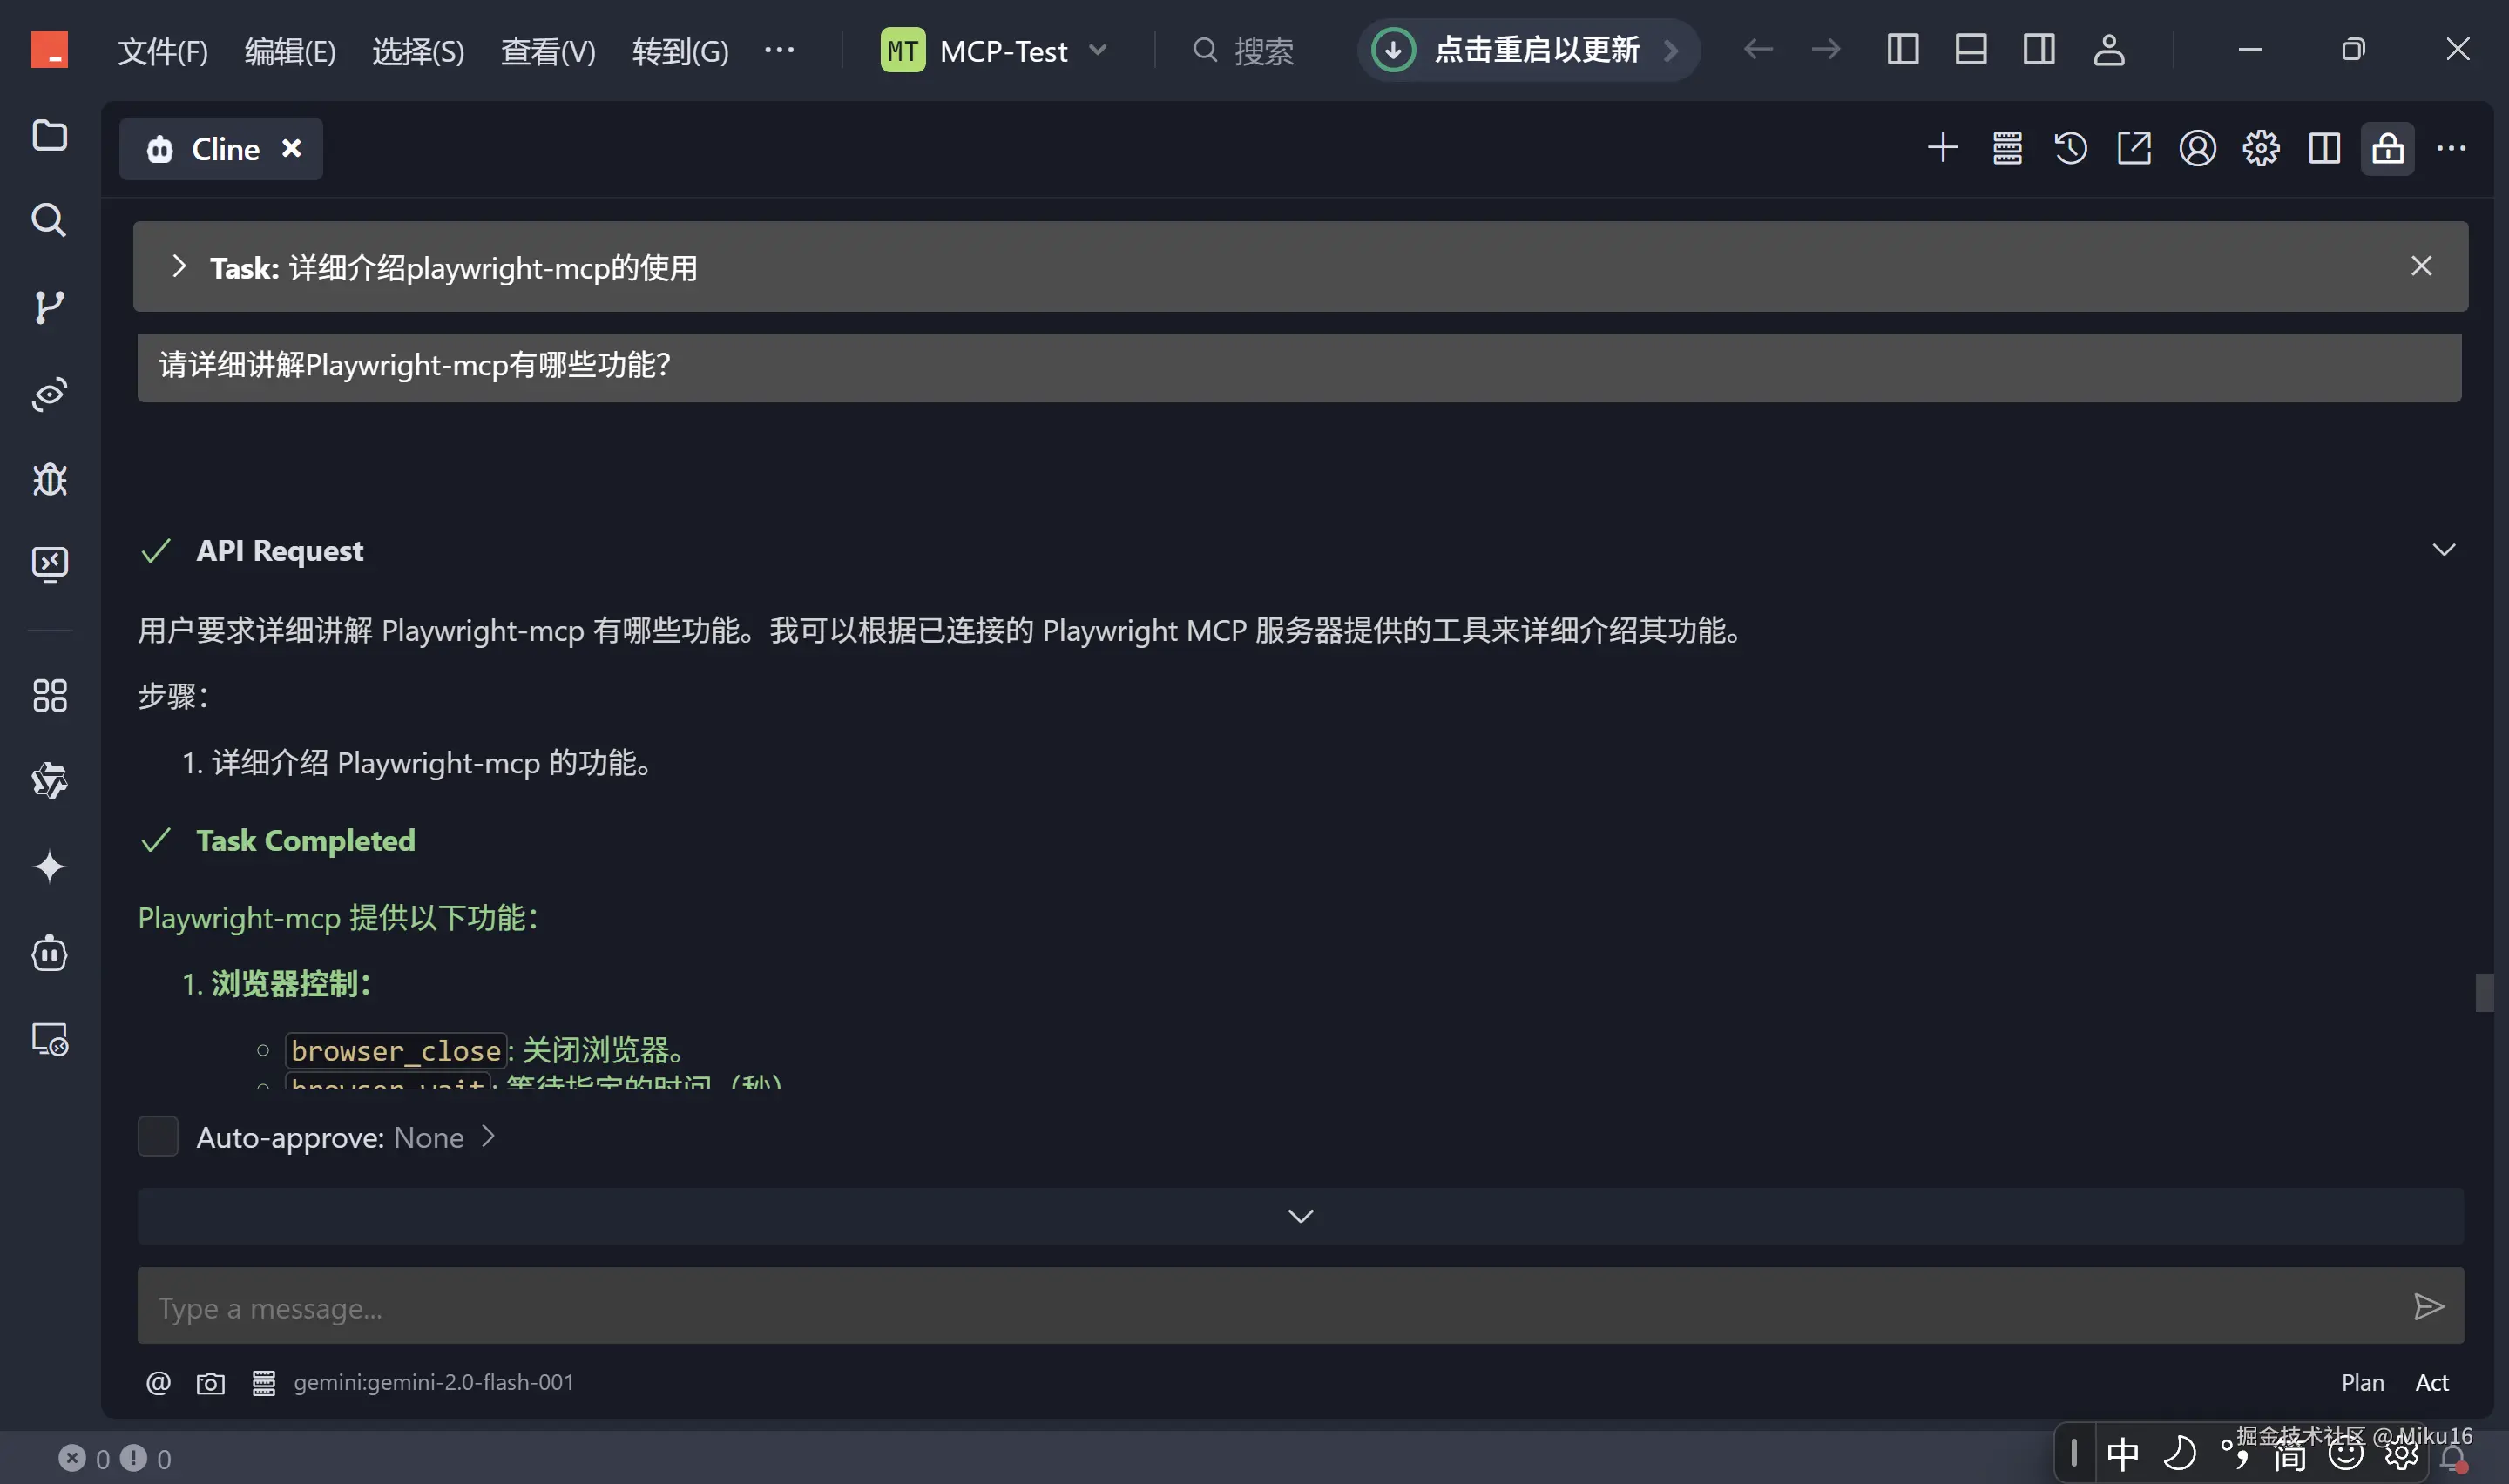Open the Extensions grid icon
This screenshot has height=1484, width=2509.
pos(49,695)
